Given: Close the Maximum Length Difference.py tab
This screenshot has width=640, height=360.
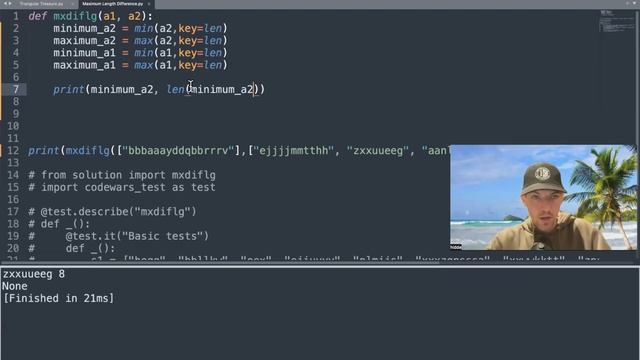Looking at the screenshot, I should point(149,4).
